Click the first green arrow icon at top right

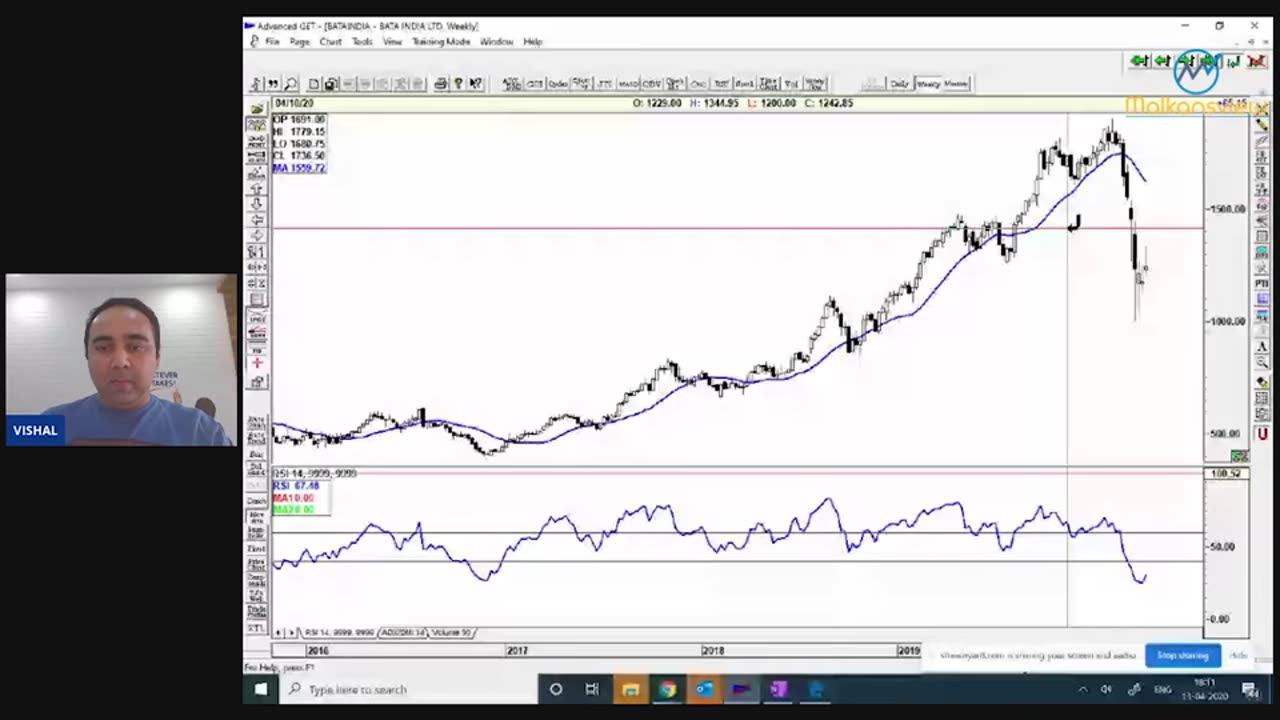[x=1139, y=62]
